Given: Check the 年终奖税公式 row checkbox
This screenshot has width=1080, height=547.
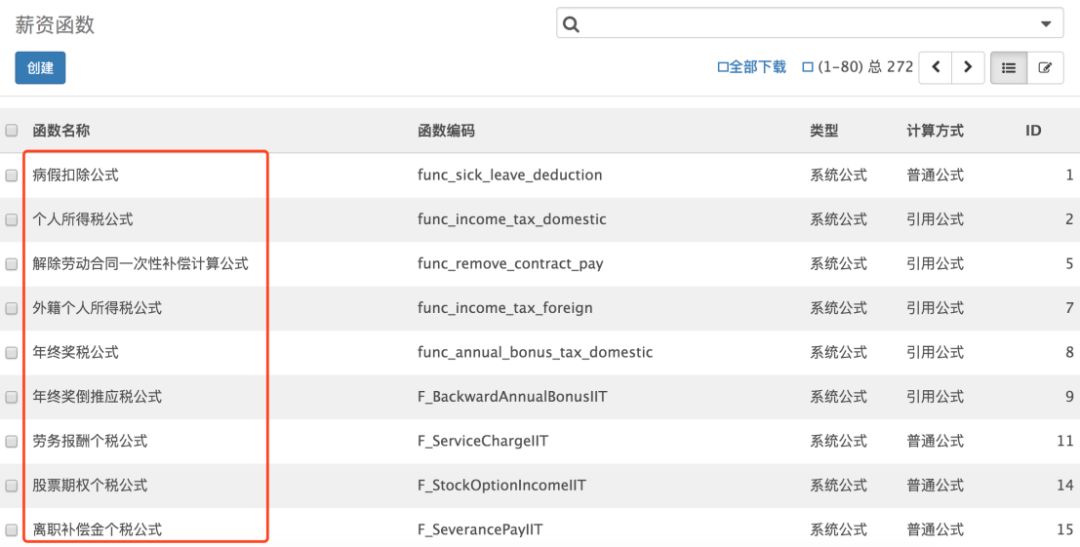Looking at the screenshot, I should [12, 352].
